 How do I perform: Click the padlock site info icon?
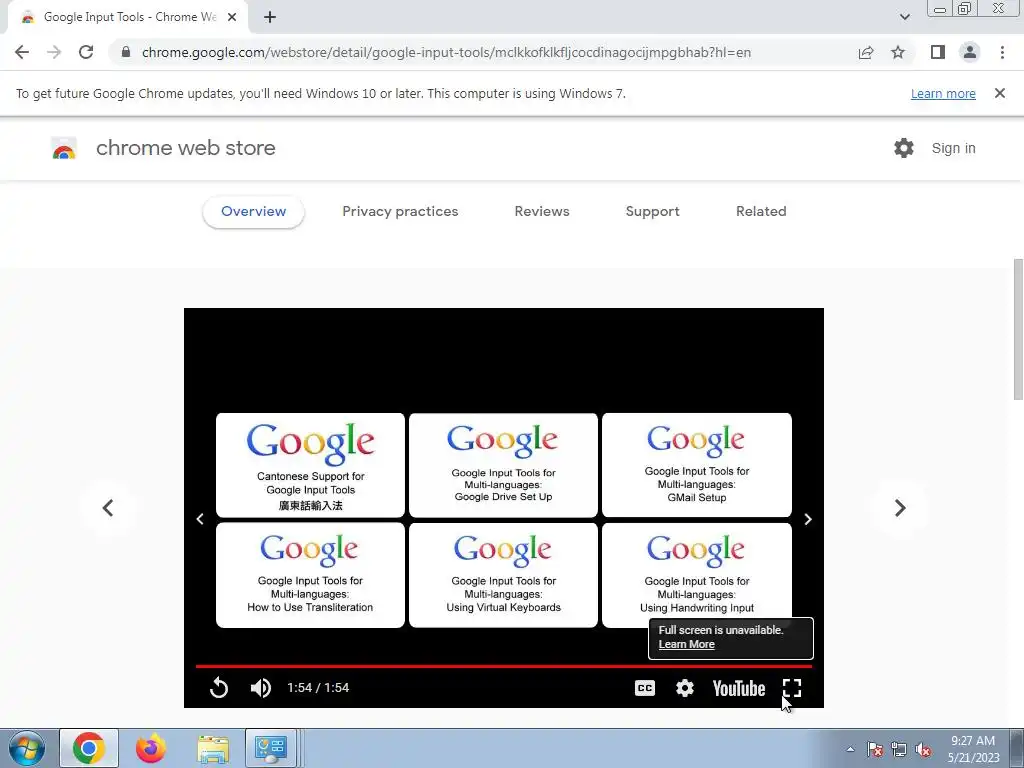[x=126, y=52]
